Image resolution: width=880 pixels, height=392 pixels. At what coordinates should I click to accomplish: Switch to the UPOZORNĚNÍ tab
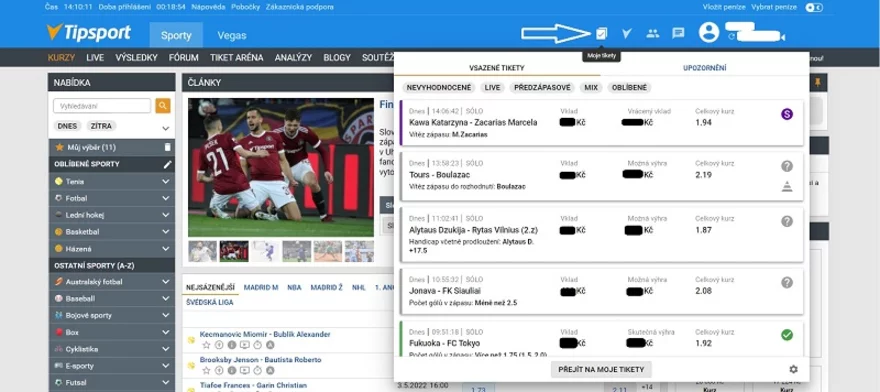pyautogui.click(x=704, y=68)
